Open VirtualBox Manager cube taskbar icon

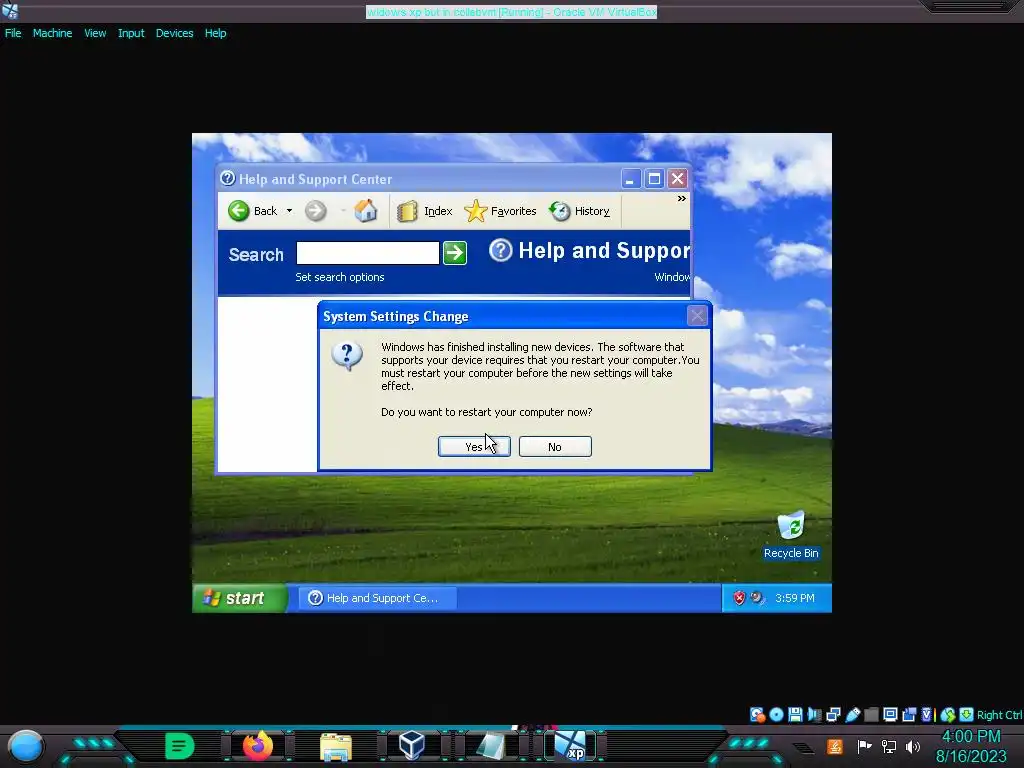[x=412, y=745]
